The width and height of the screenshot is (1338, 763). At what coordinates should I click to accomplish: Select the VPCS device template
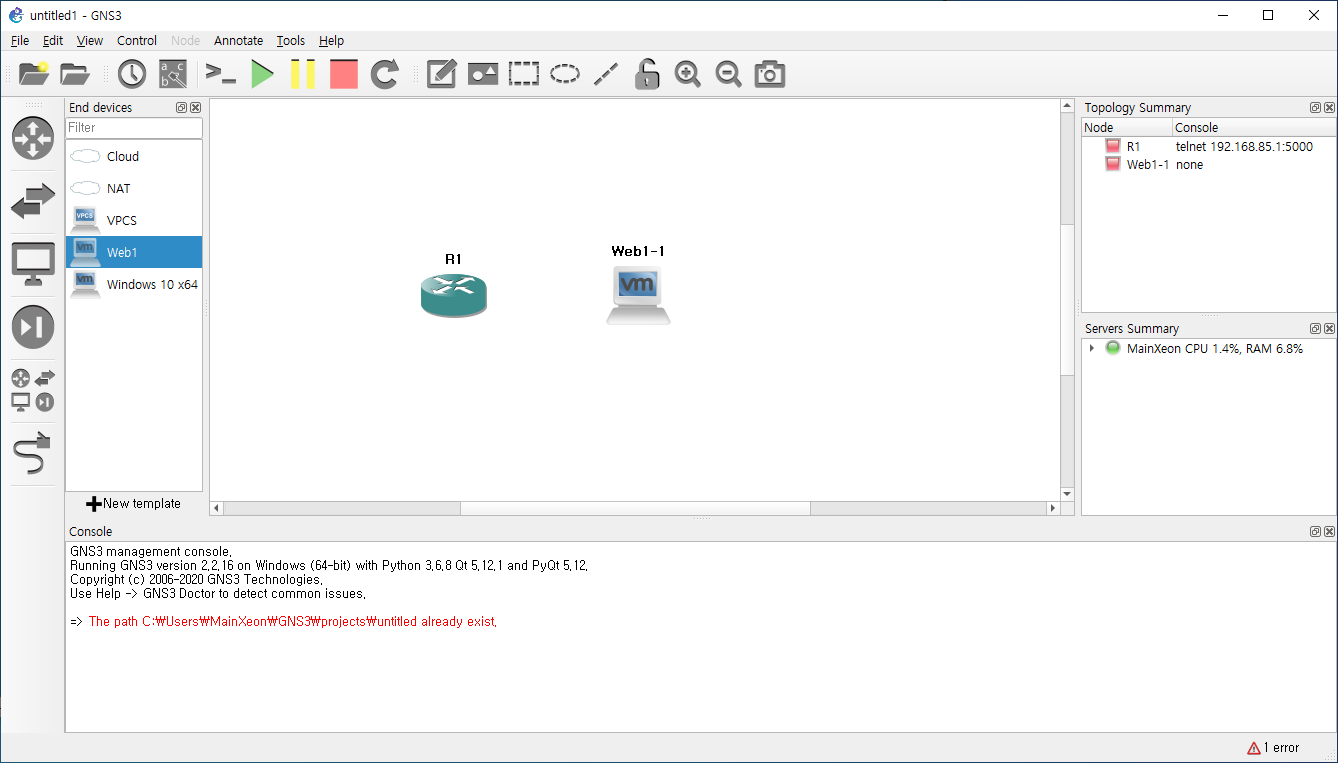[134, 220]
